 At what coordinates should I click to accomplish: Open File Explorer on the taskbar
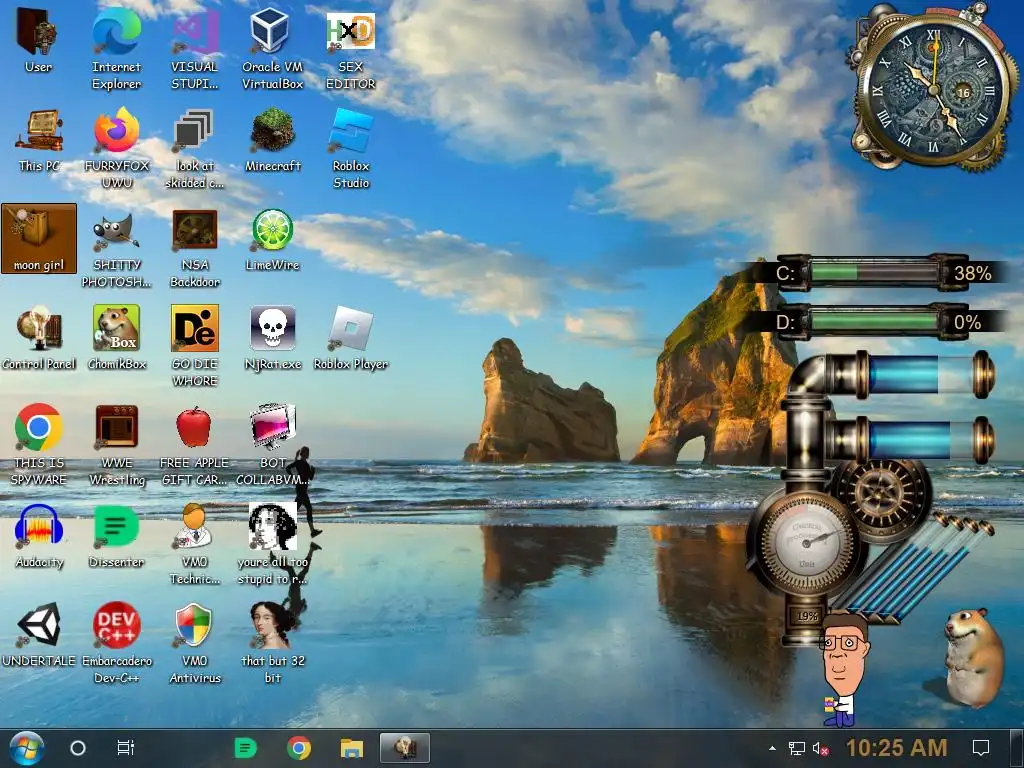tap(351, 748)
